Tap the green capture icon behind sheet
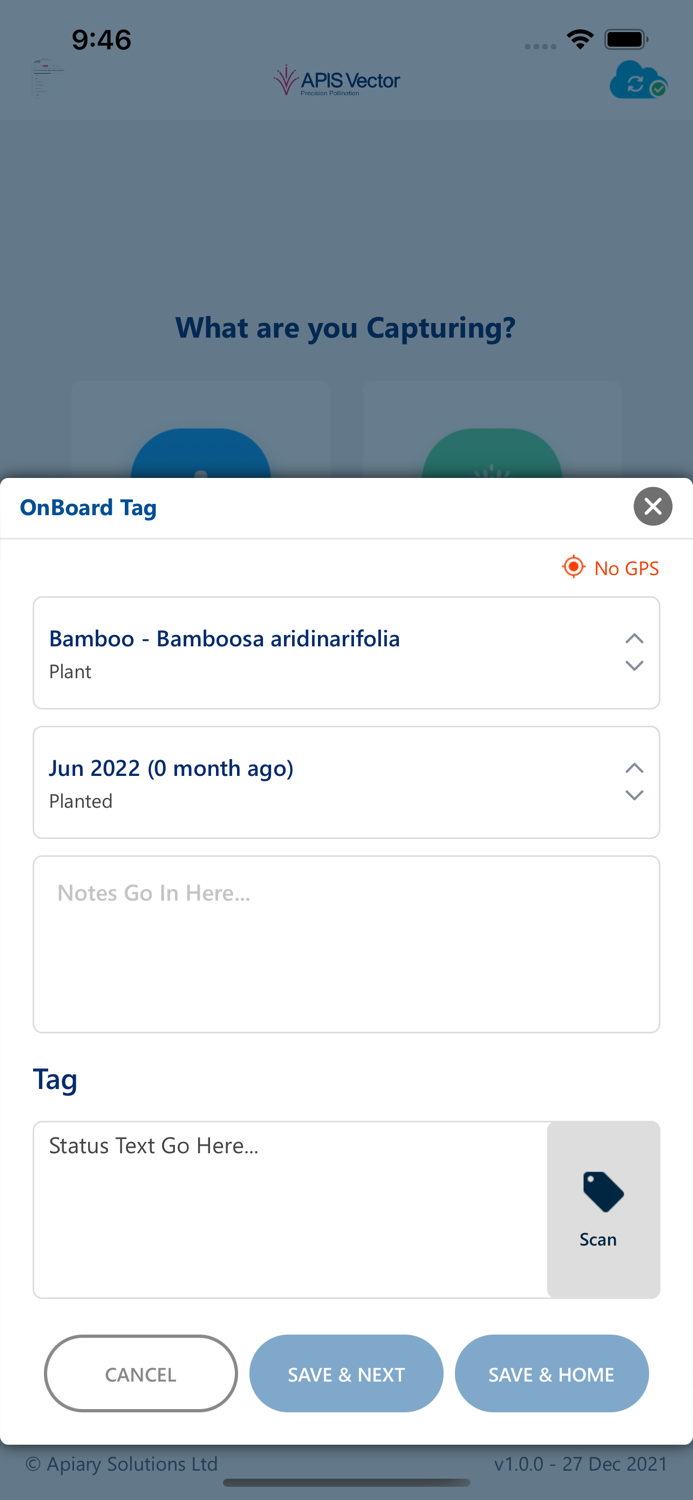The width and height of the screenshot is (693, 1500). pyautogui.click(x=491, y=456)
